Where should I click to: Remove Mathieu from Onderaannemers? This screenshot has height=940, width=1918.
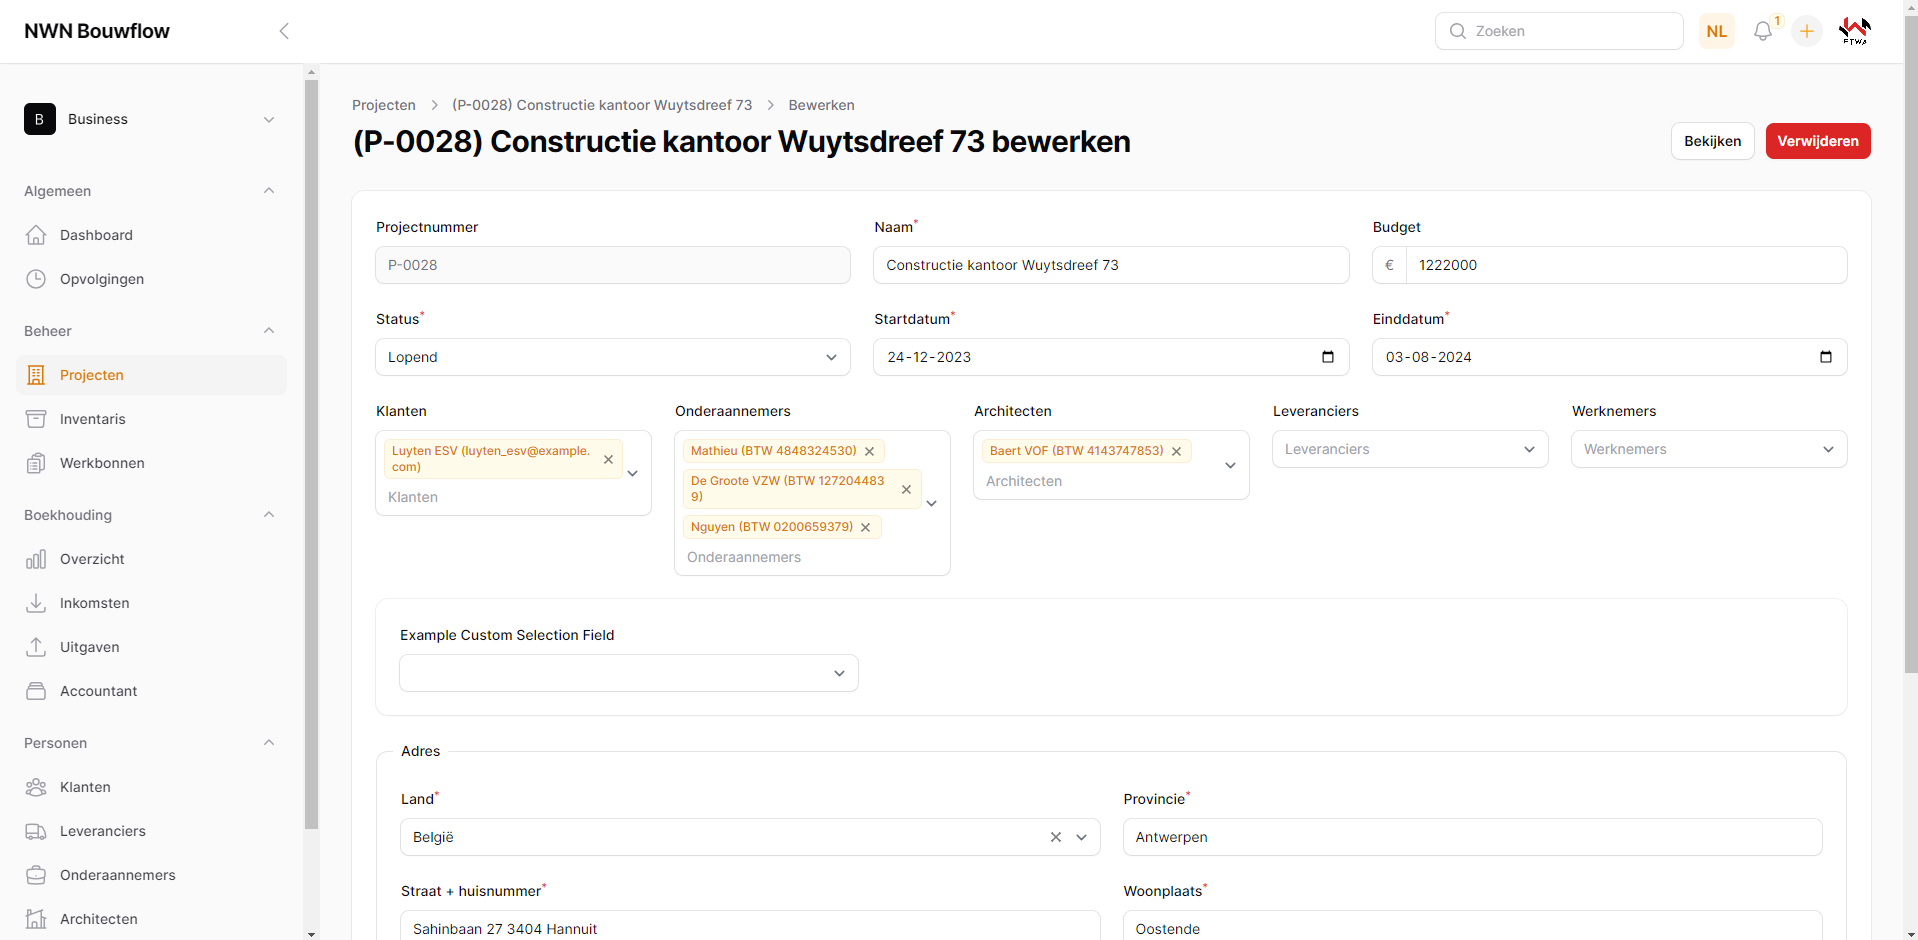(869, 452)
